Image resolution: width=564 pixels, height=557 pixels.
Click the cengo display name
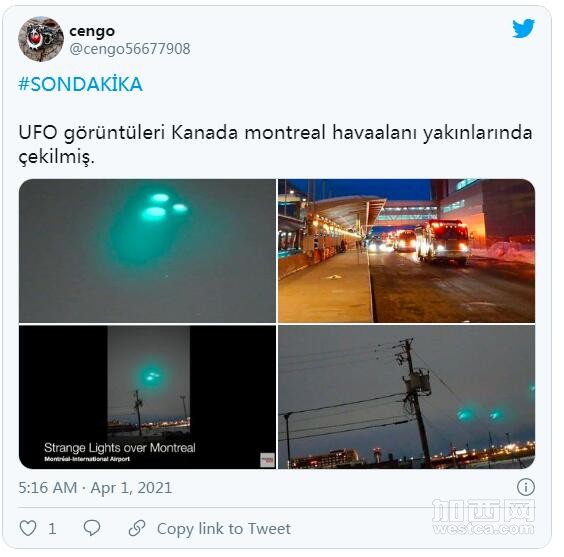pyautogui.click(x=92, y=31)
